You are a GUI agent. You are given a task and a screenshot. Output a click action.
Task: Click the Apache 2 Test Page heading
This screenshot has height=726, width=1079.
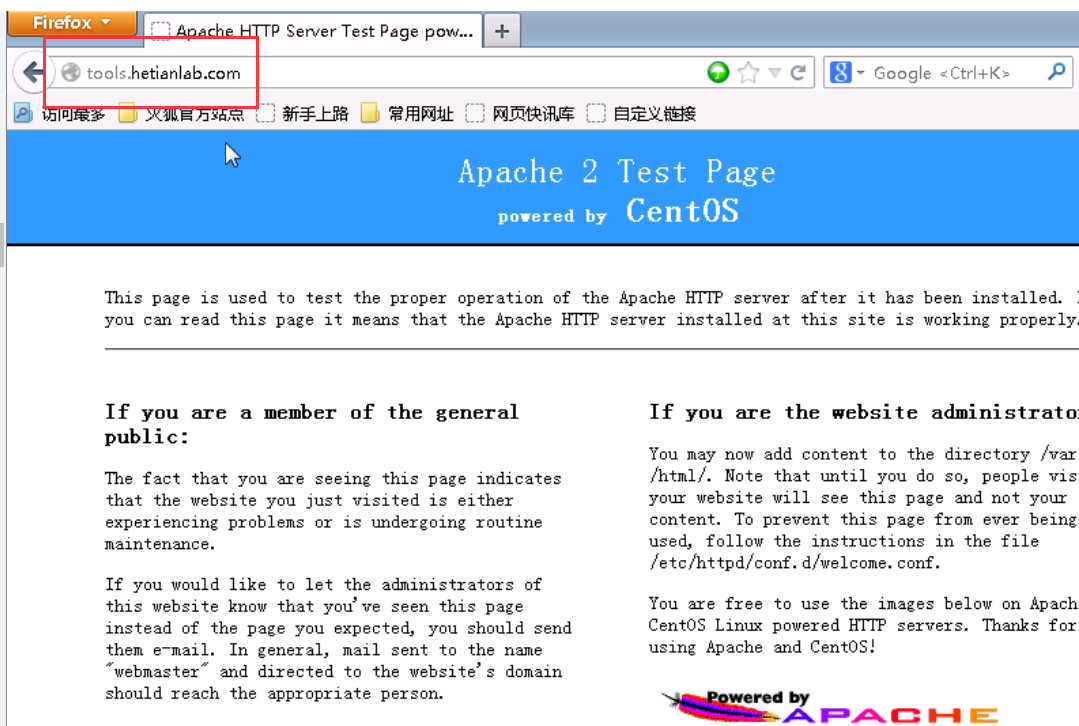[x=617, y=171]
